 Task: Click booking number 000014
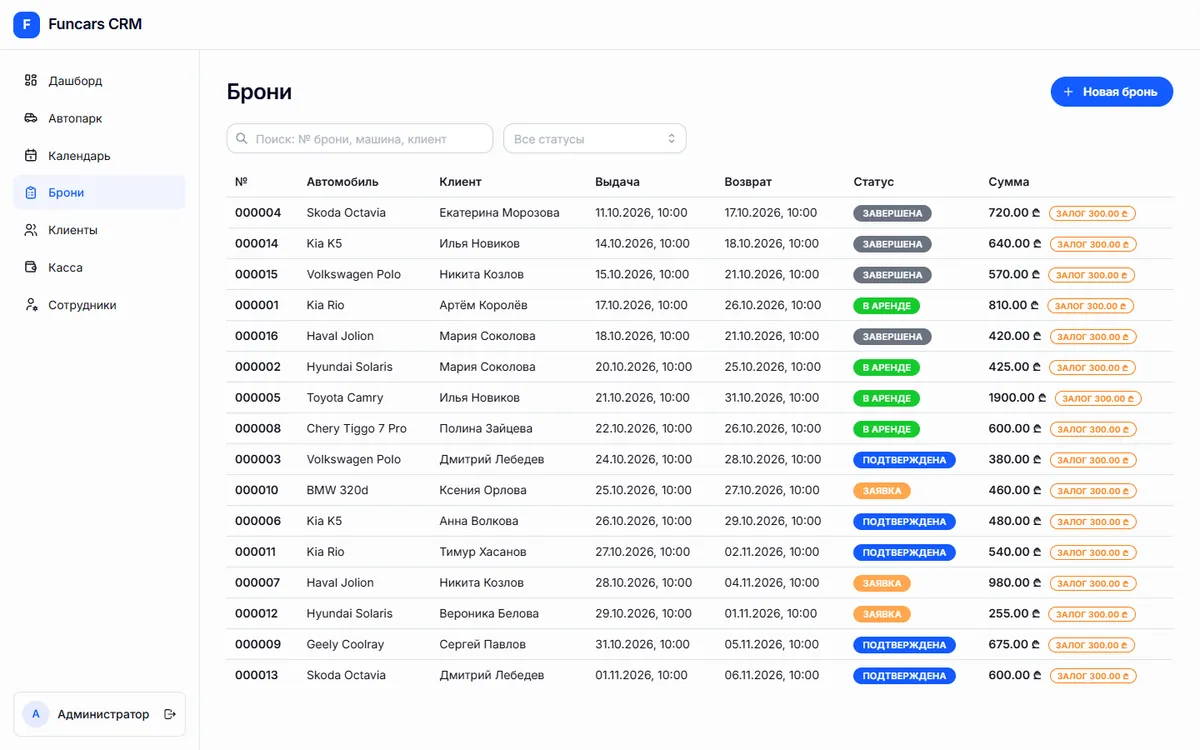pyautogui.click(x=257, y=244)
